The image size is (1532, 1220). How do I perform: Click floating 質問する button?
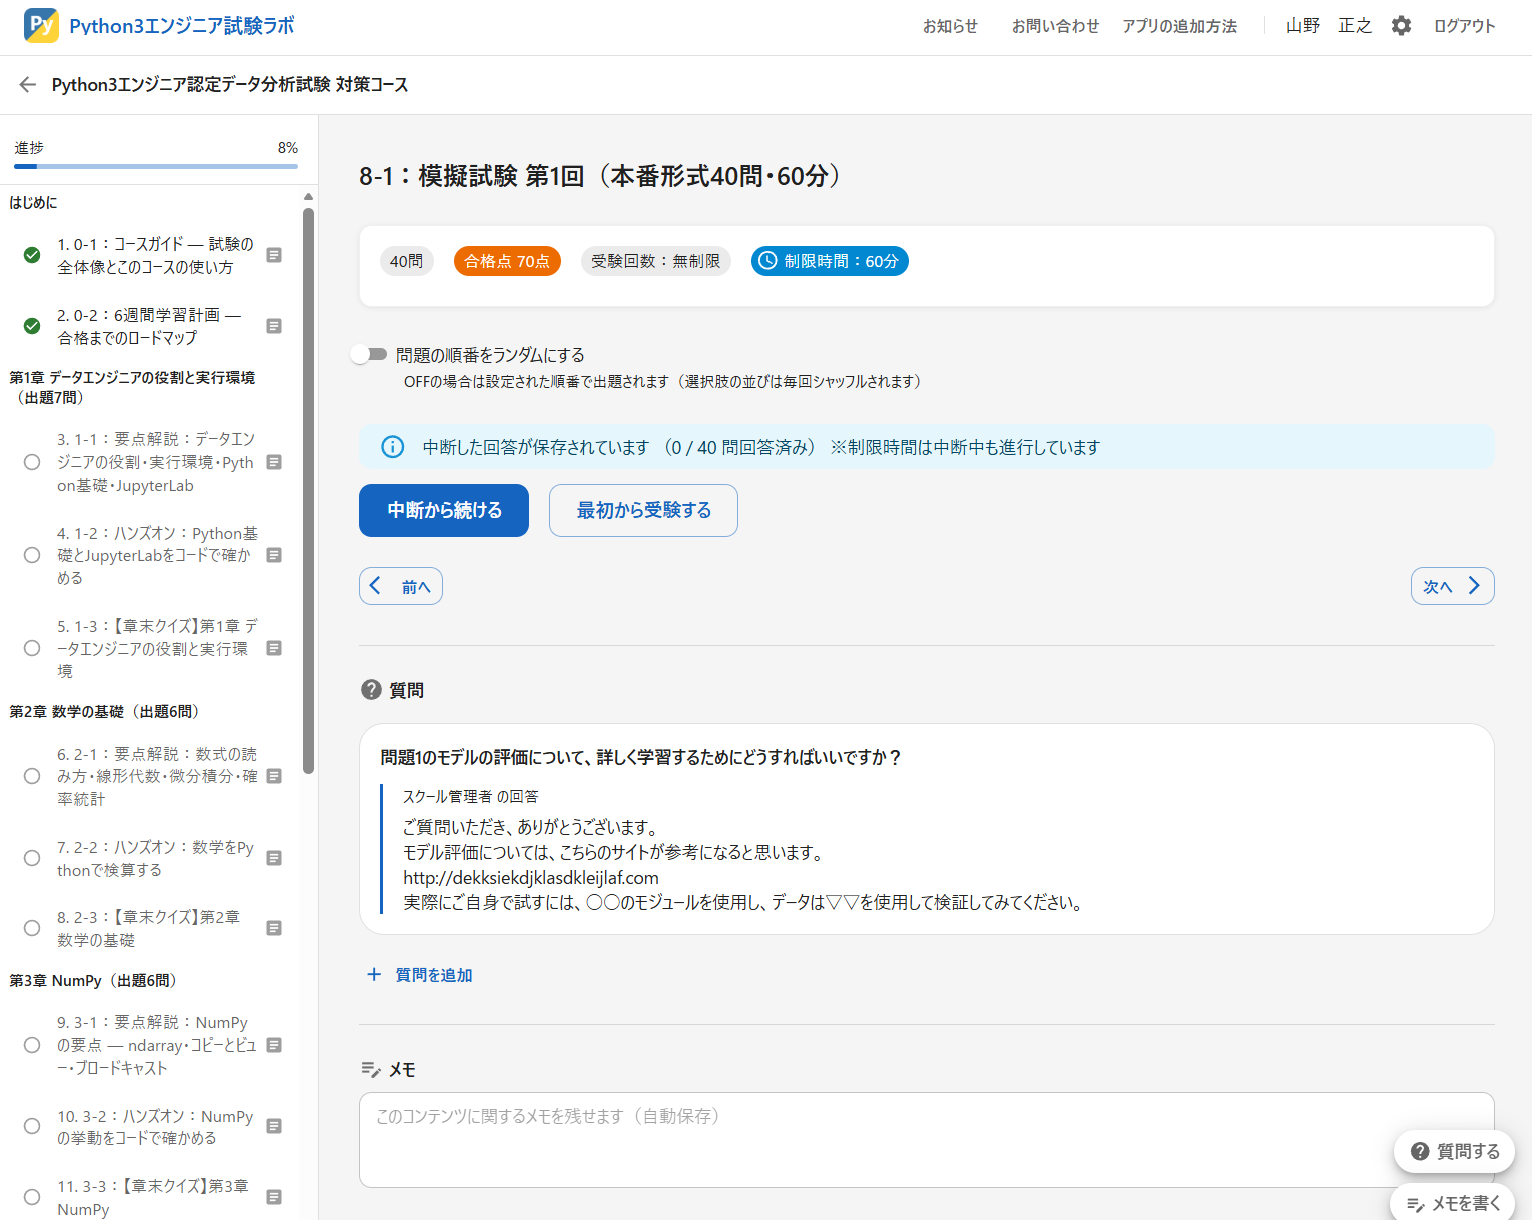tap(1454, 1151)
